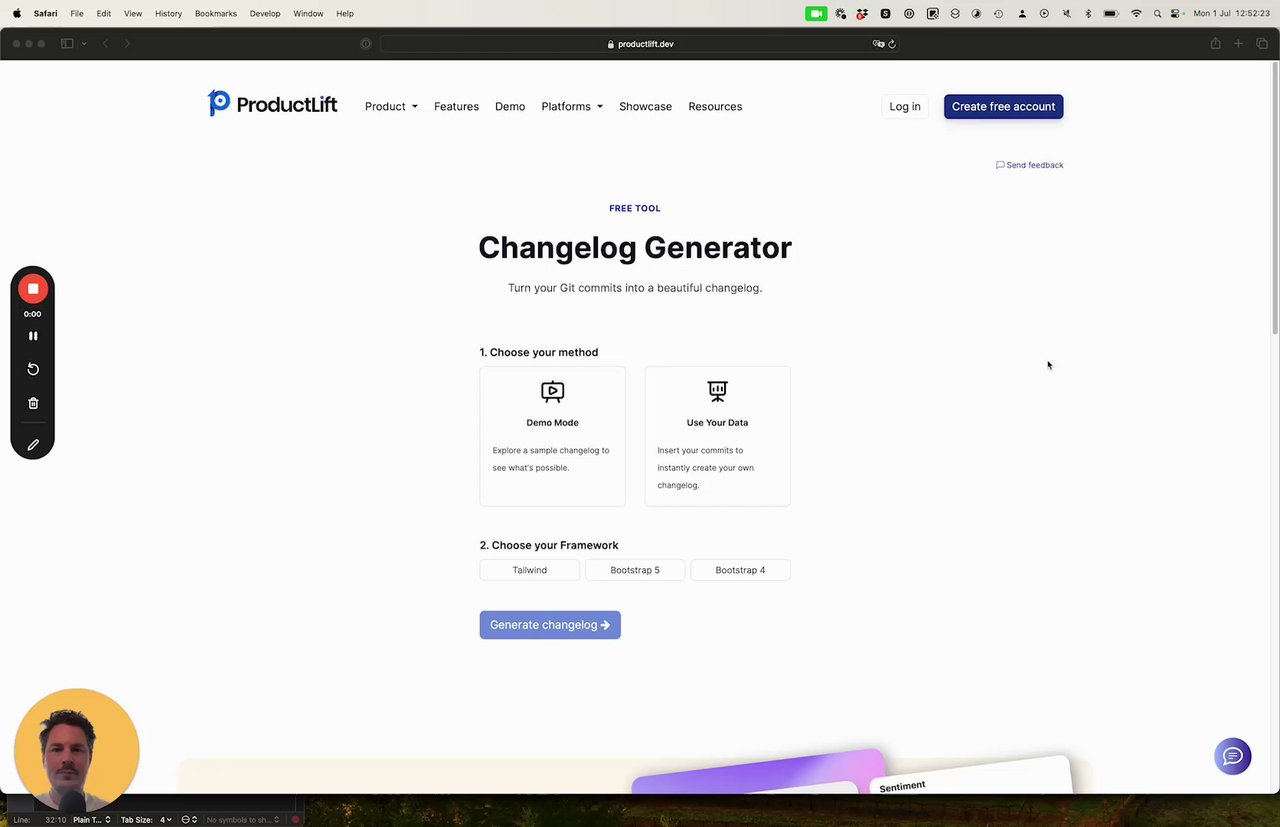
Task: Click the Log in button
Action: [905, 106]
